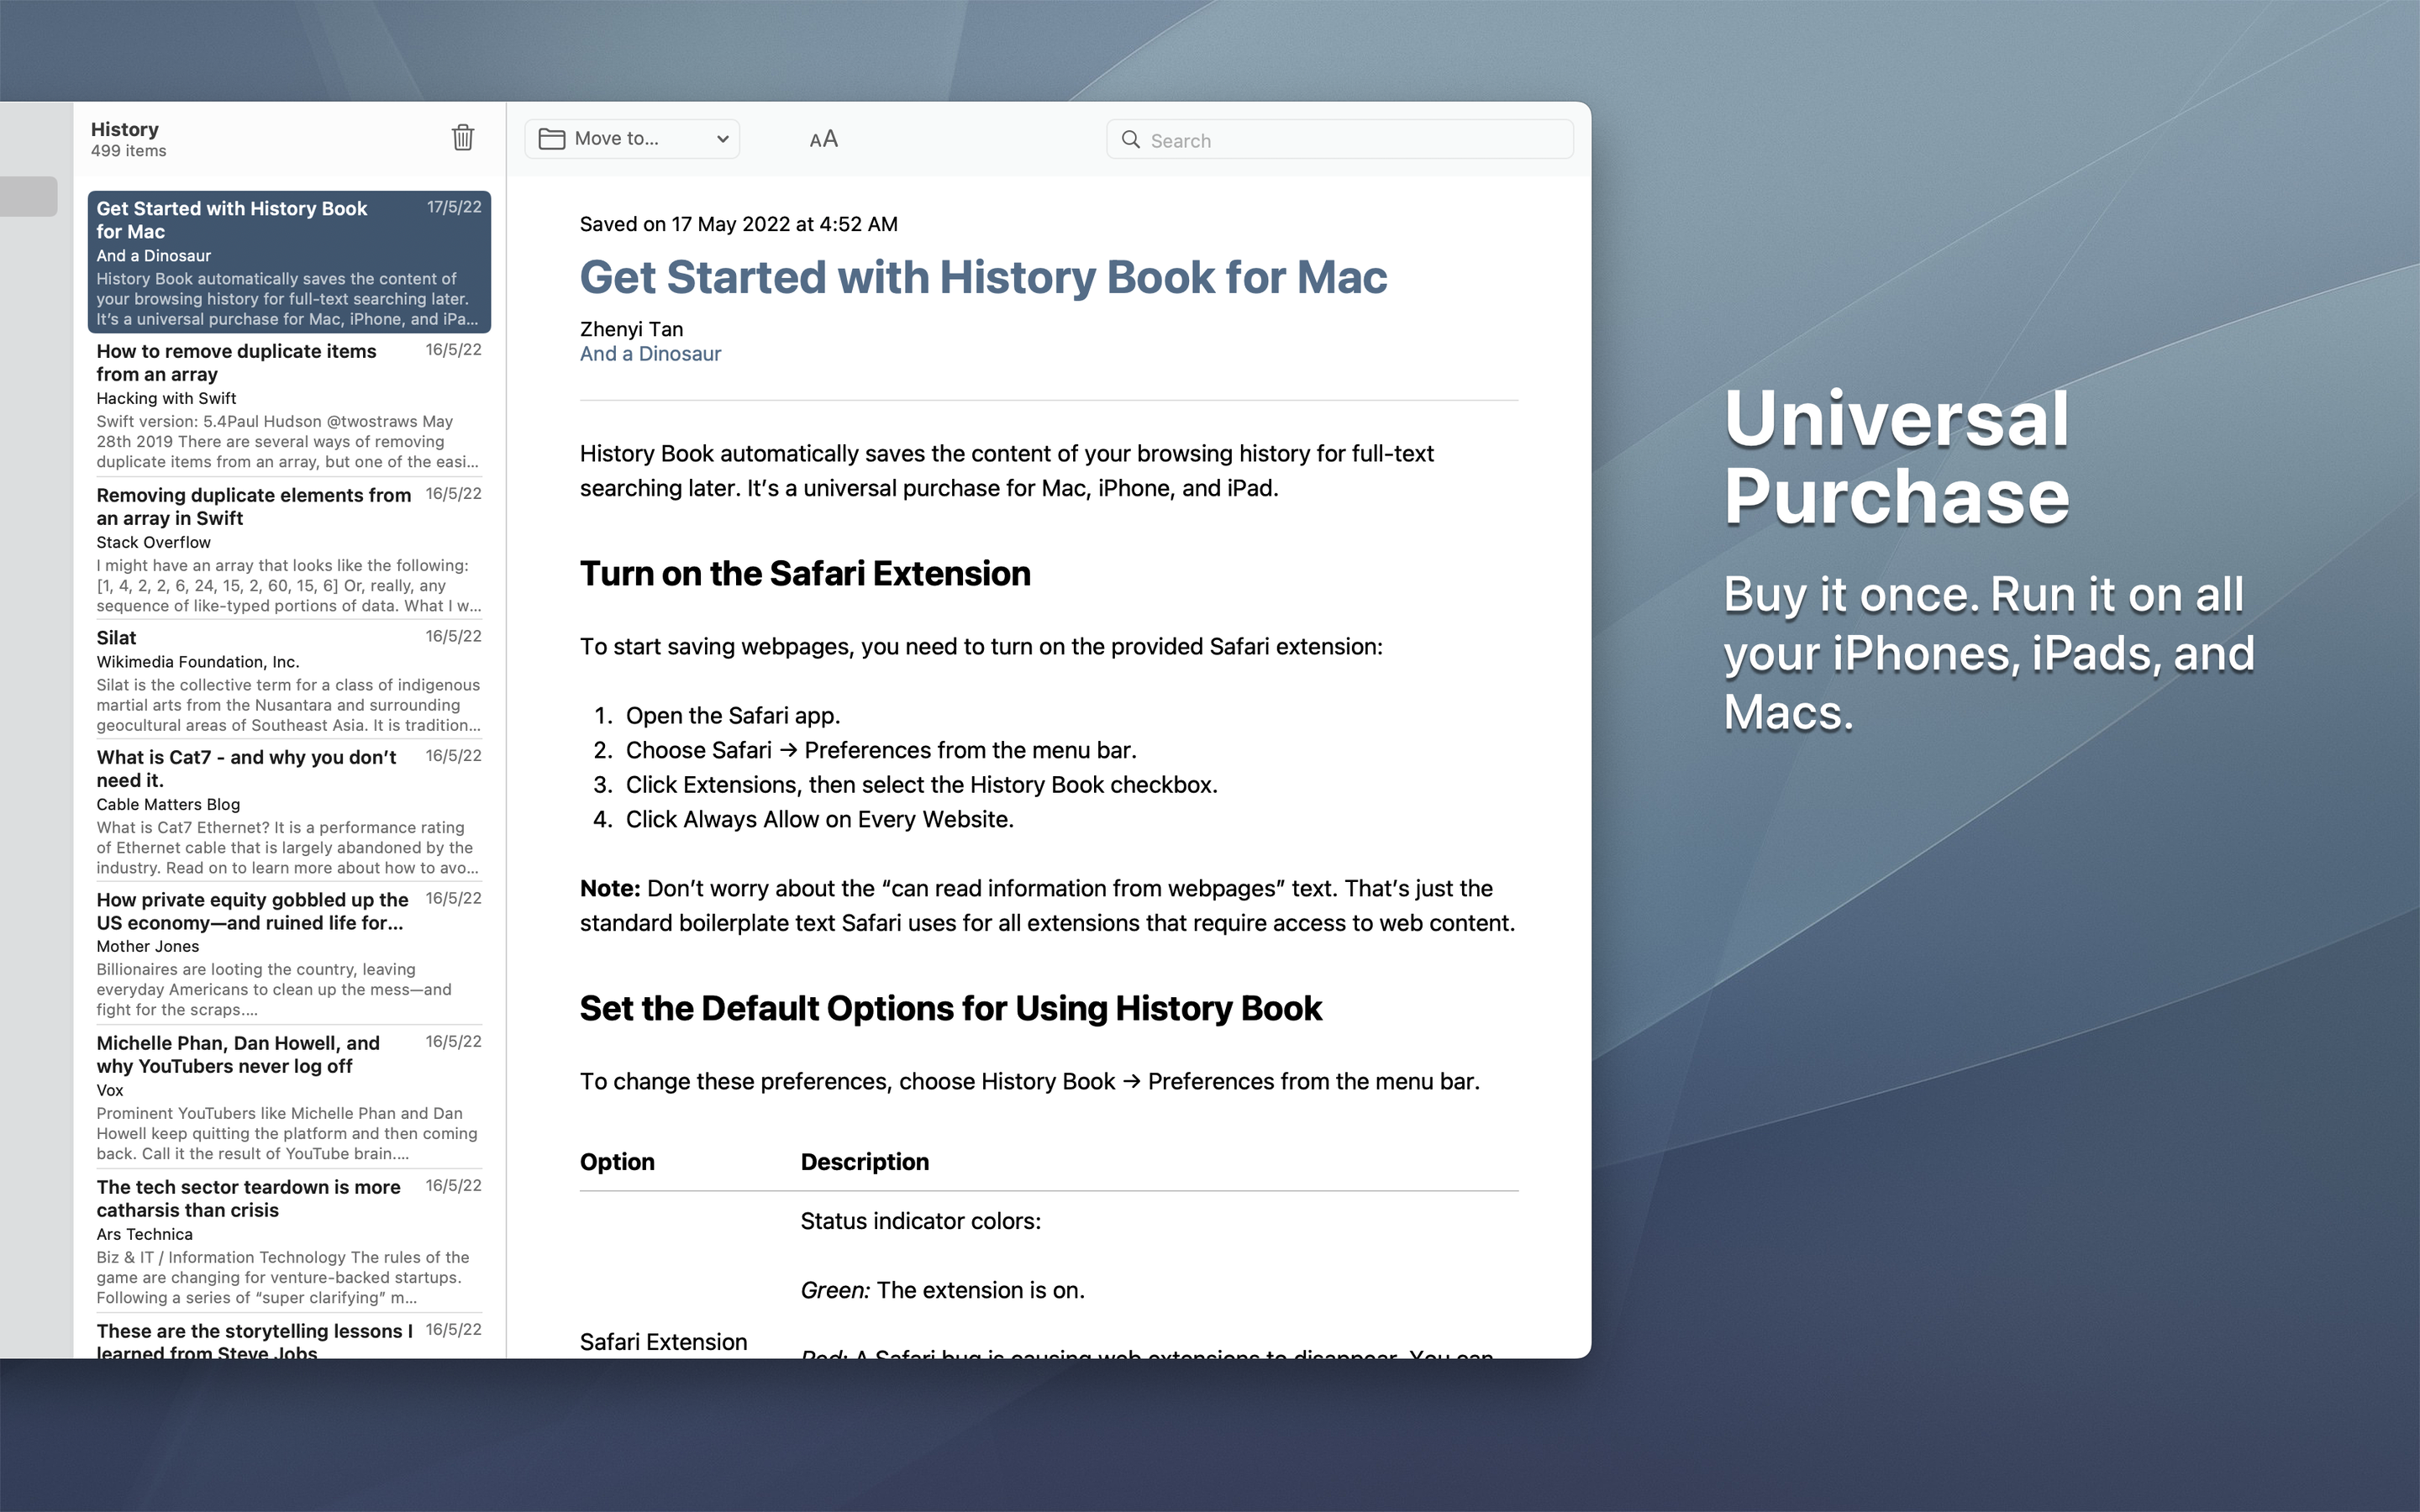Click the trash icon in History header
Viewport: 2420px width, 1512px height.
(x=462, y=138)
